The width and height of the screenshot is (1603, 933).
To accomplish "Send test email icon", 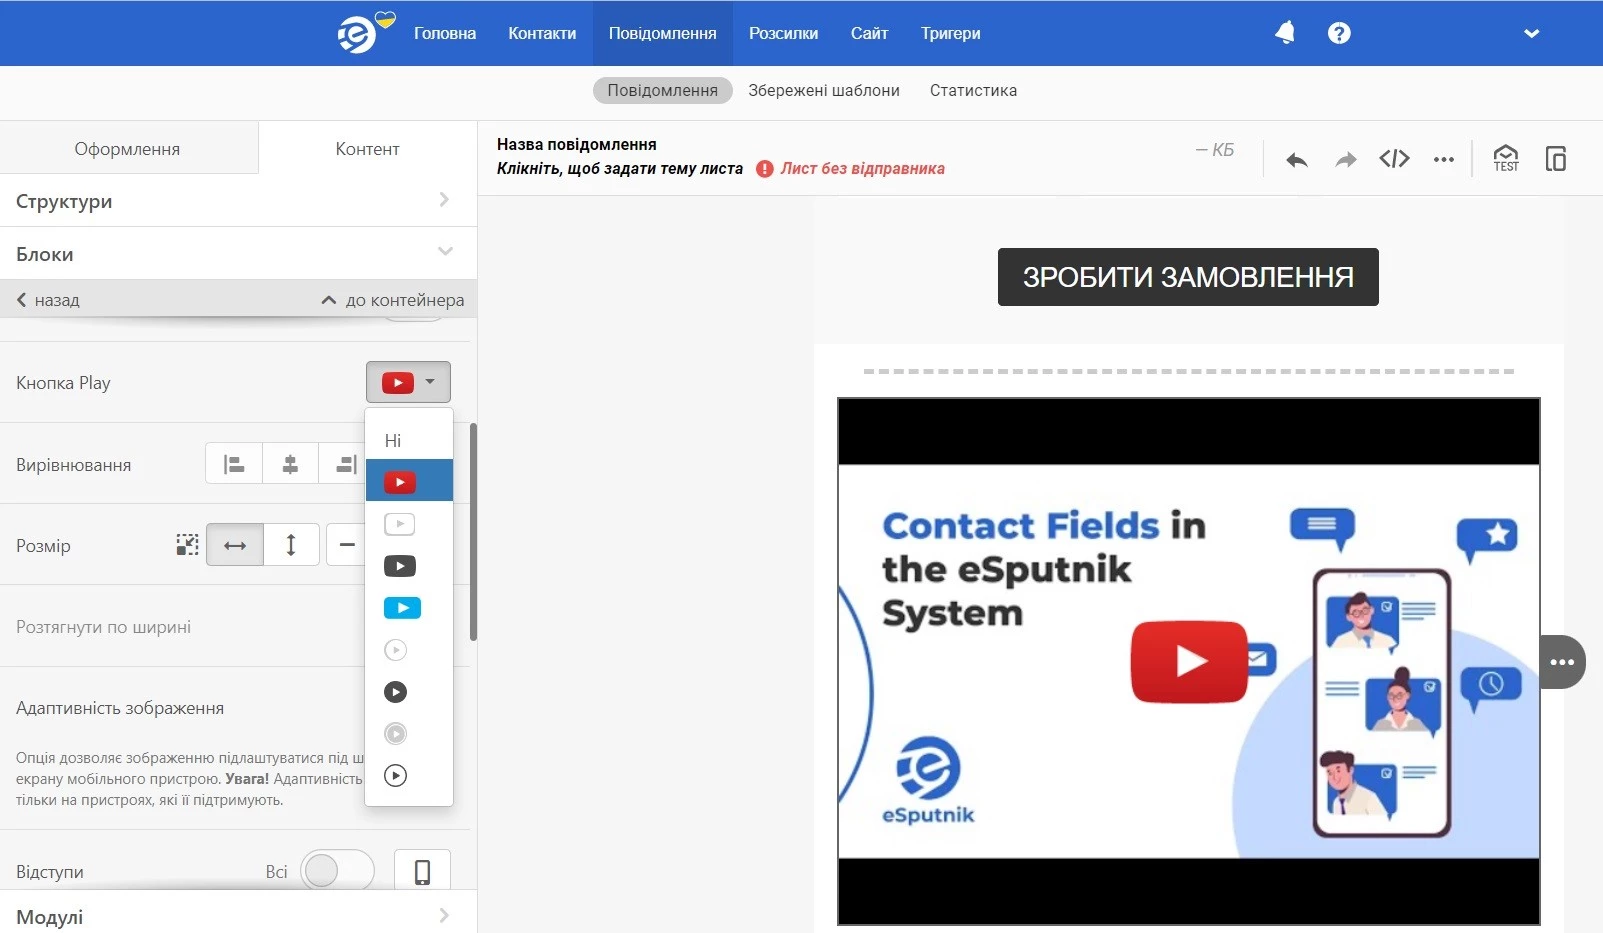I will [1506, 158].
